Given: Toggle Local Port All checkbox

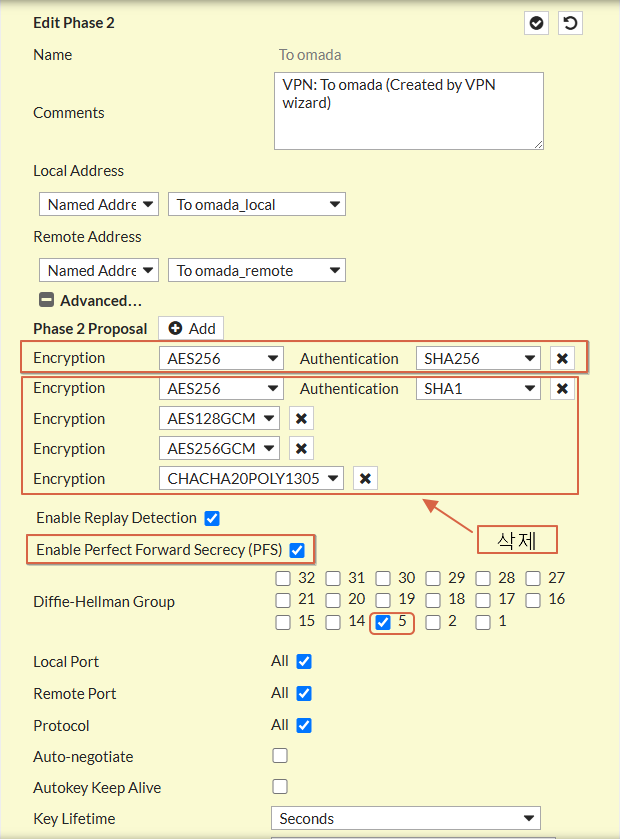Looking at the screenshot, I should (304, 661).
